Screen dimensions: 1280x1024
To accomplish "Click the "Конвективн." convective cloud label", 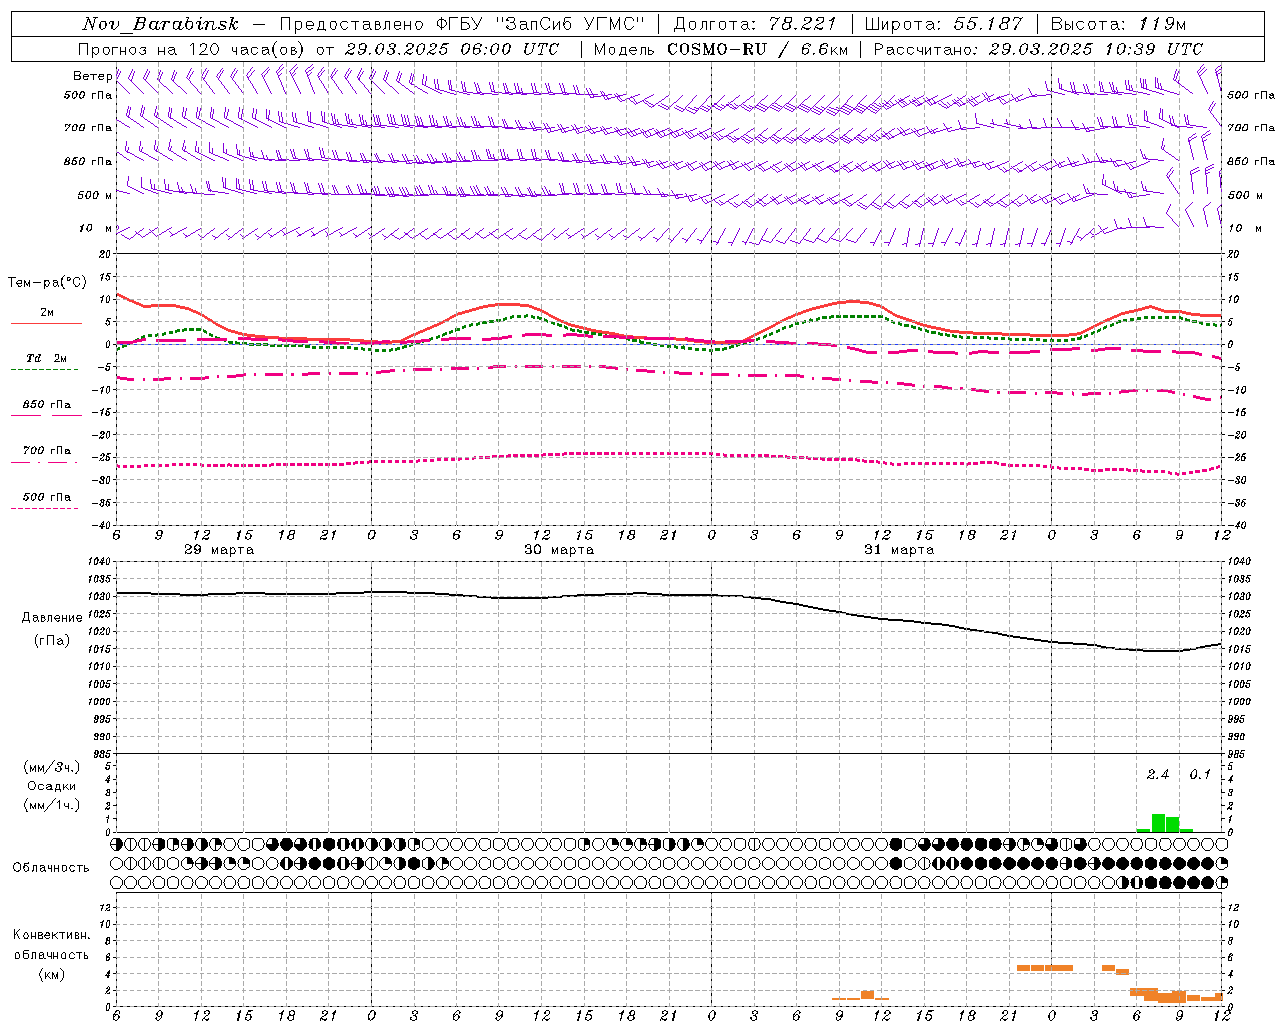I will [x=52, y=935].
